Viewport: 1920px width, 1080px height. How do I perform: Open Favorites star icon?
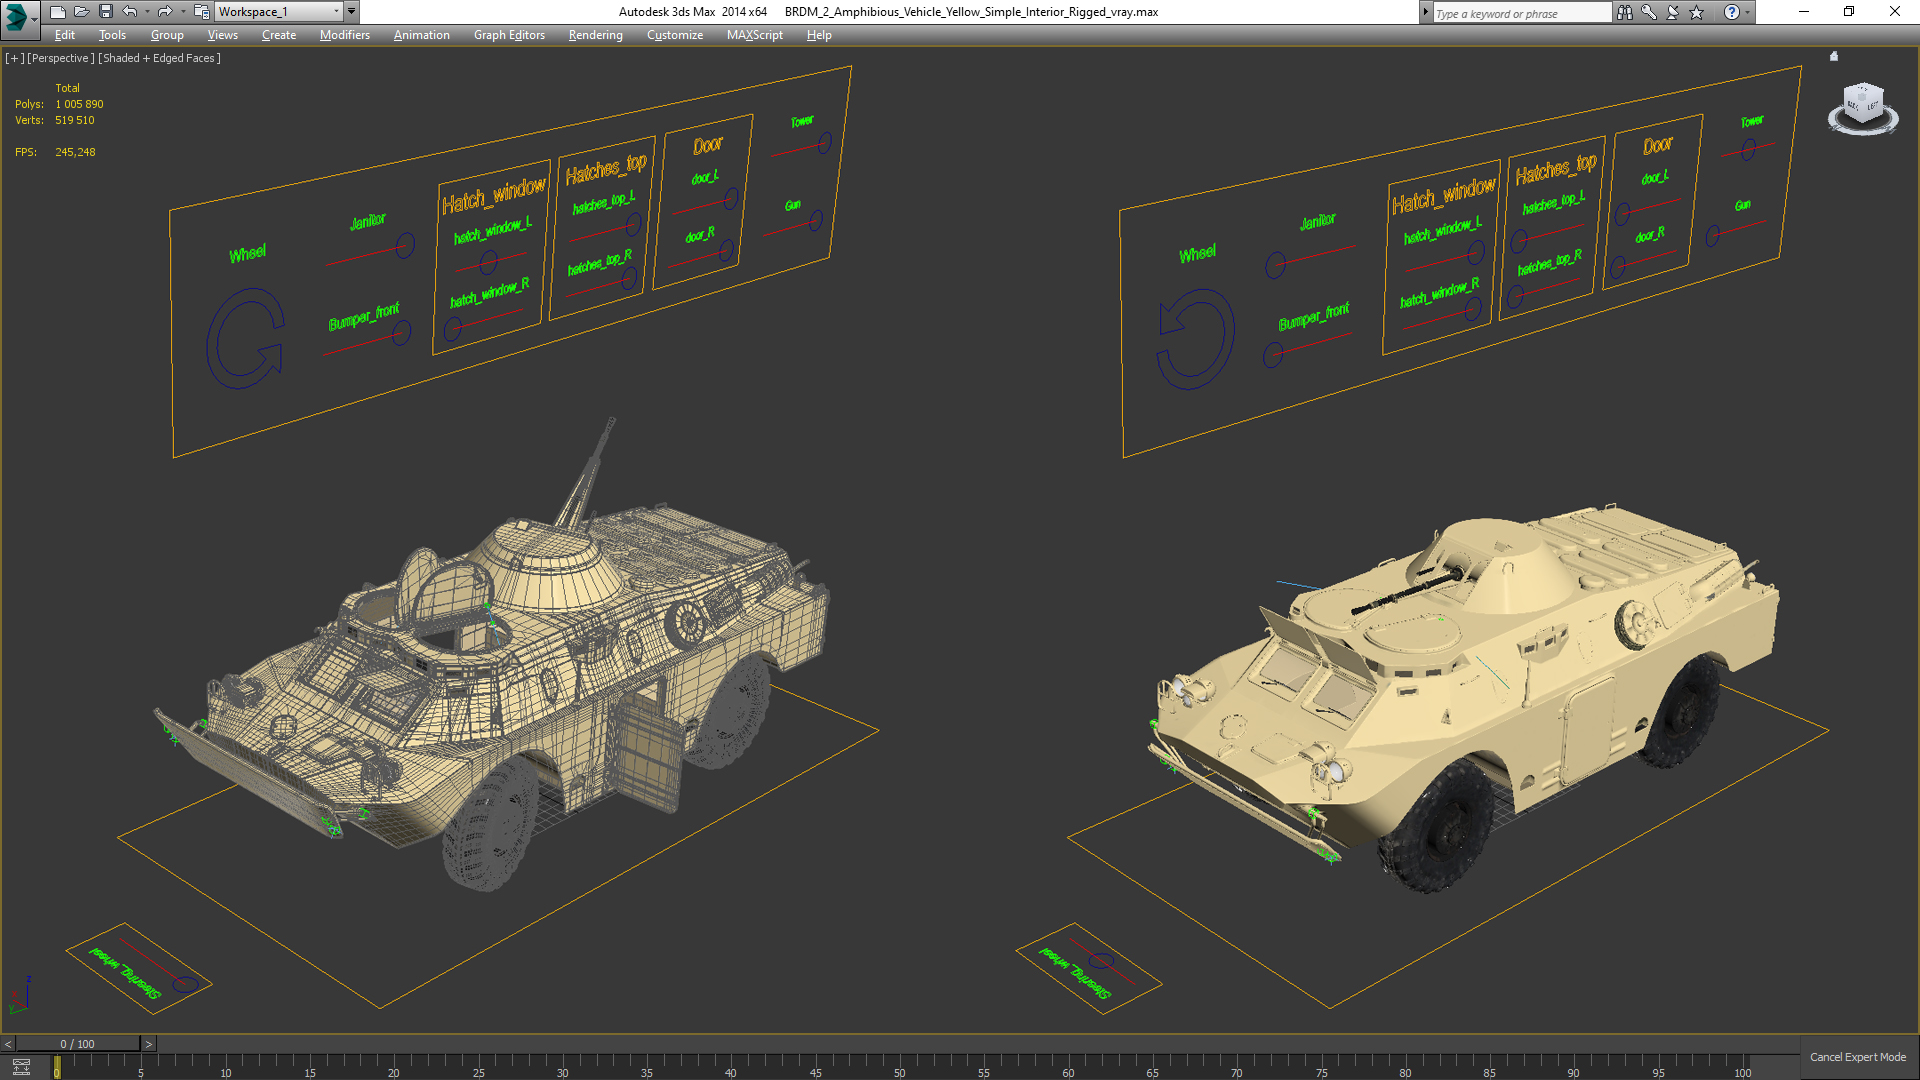[1697, 12]
